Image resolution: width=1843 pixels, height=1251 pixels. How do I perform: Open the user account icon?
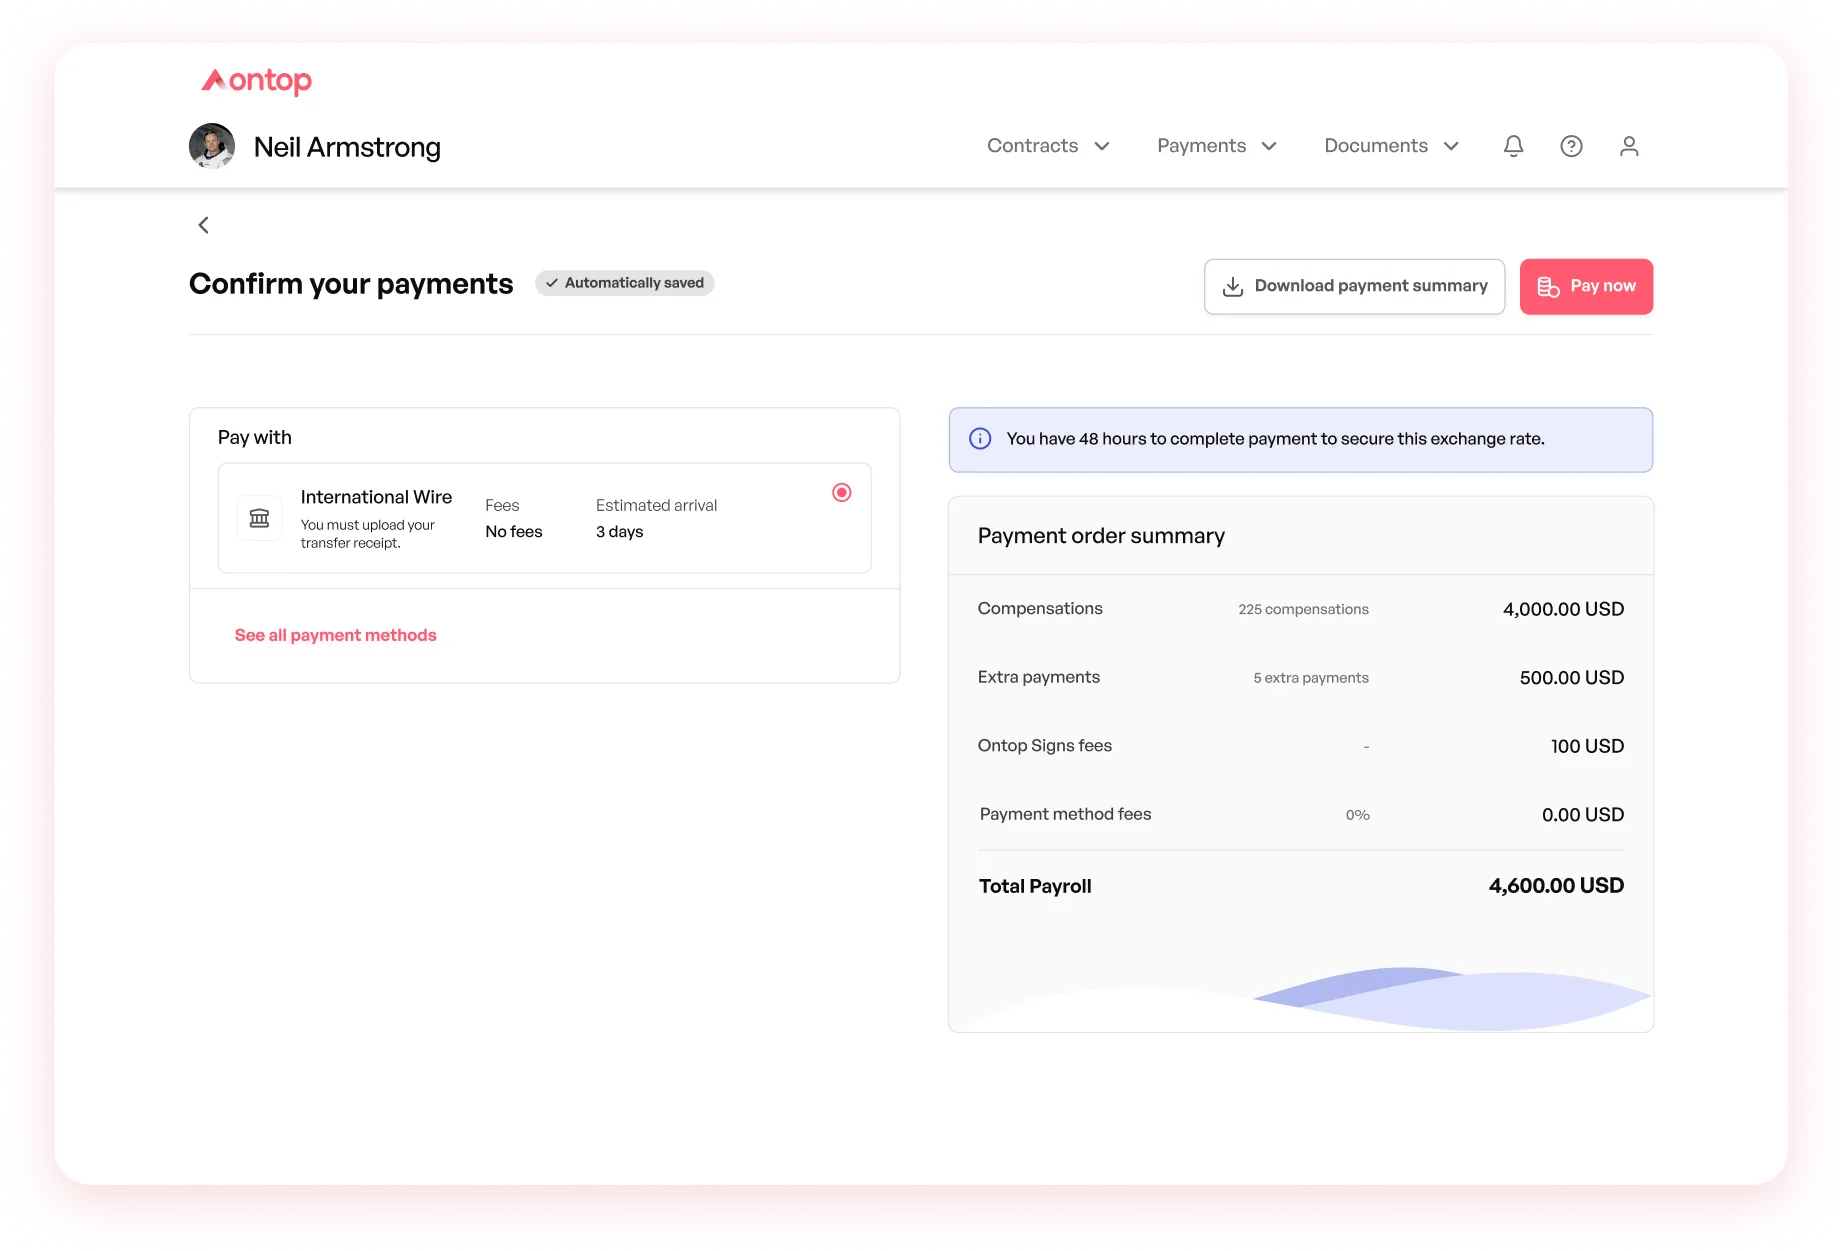1629,146
